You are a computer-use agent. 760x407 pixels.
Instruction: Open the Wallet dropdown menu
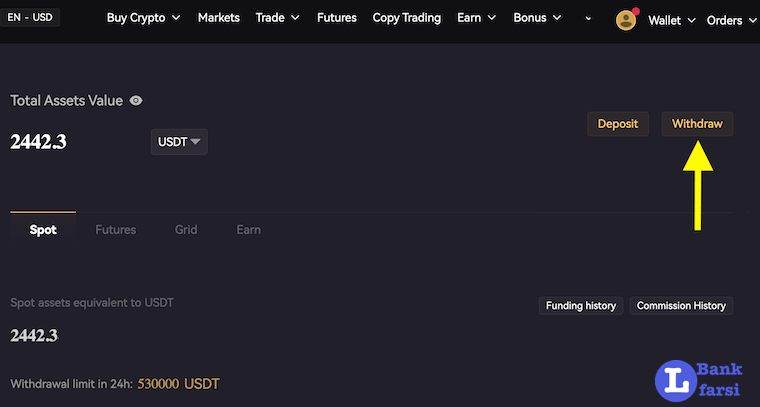point(670,20)
